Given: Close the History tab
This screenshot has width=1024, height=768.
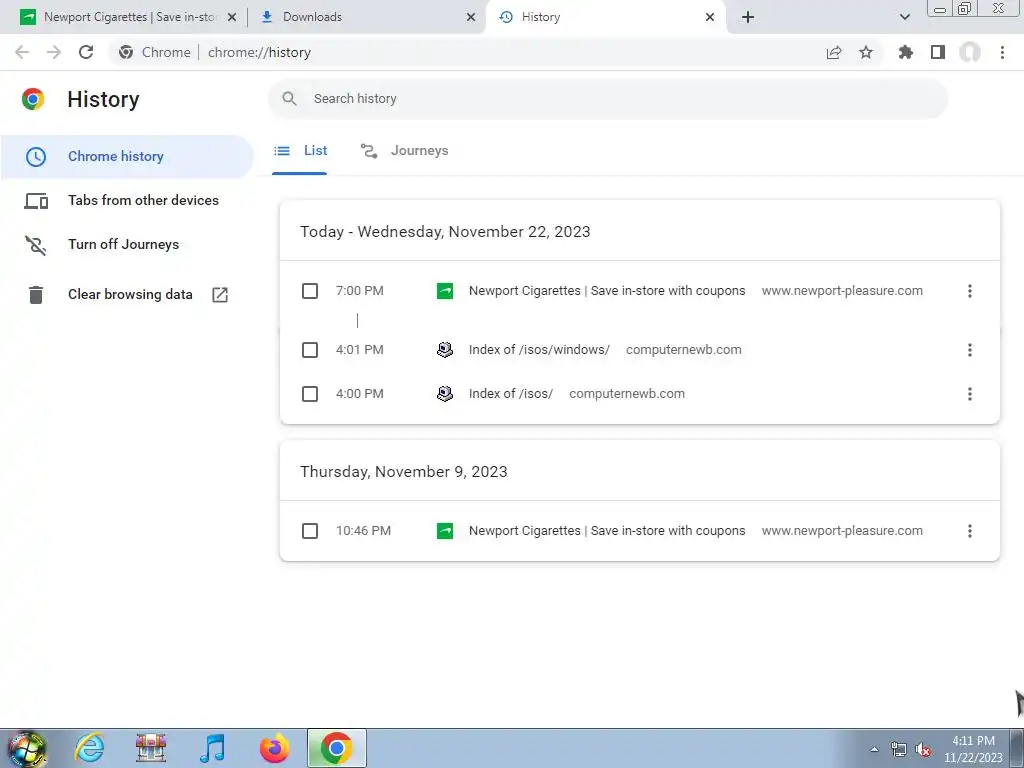Looking at the screenshot, I should [x=710, y=17].
